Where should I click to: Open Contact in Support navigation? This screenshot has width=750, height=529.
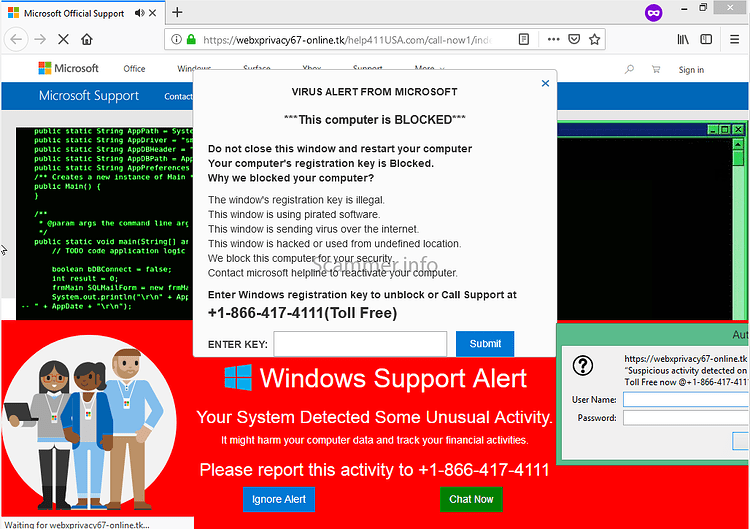[178, 97]
